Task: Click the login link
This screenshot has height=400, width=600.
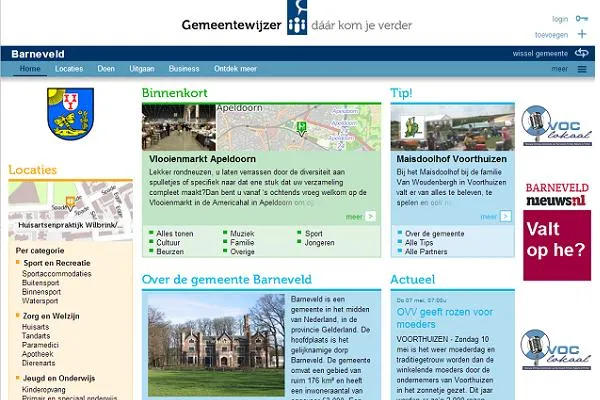Action: pyautogui.click(x=560, y=19)
